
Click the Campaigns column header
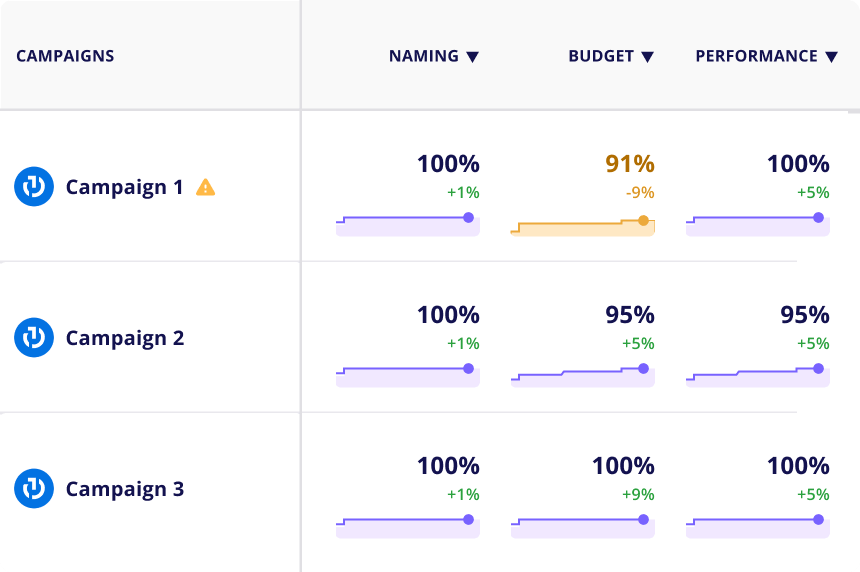point(65,56)
